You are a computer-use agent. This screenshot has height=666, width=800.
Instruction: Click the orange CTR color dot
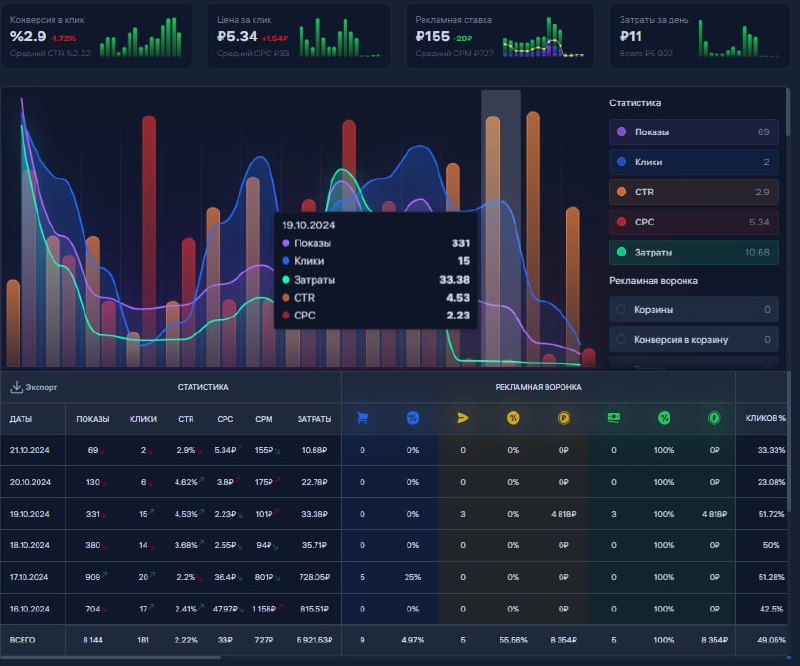[621, 192]
